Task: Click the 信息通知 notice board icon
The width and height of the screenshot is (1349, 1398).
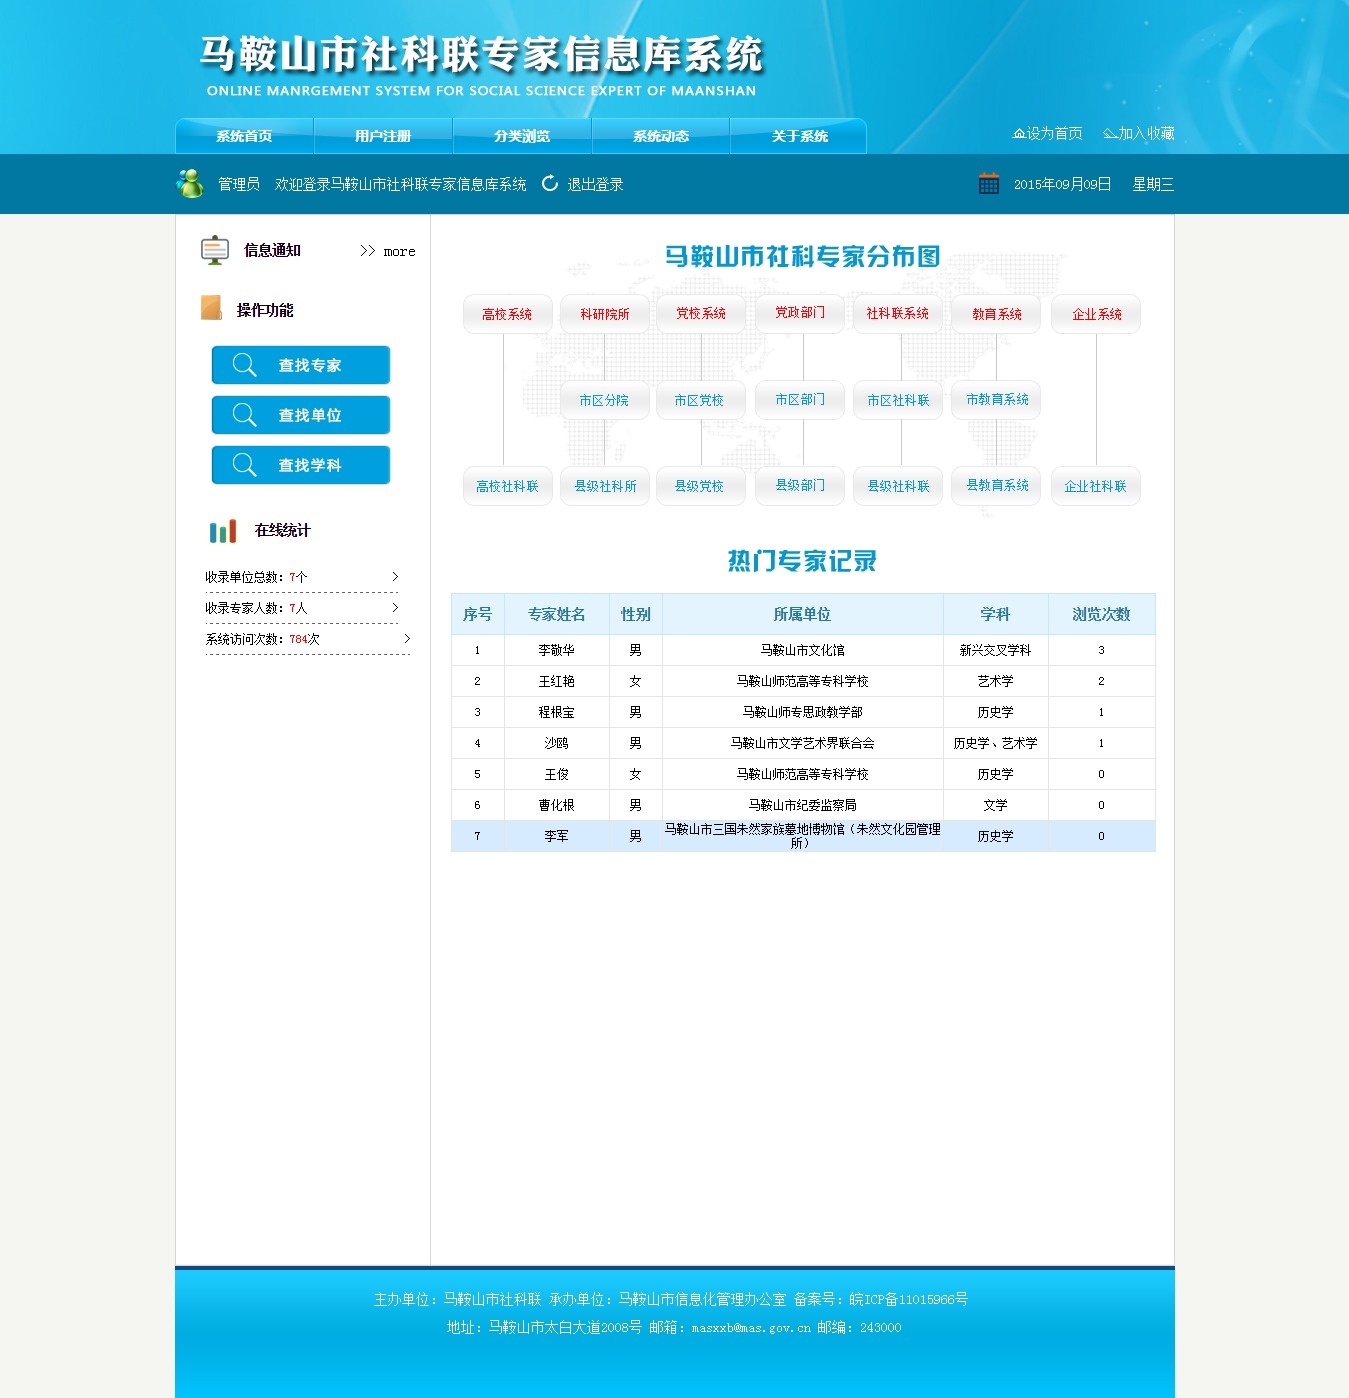Action: (x=214, y=250)
